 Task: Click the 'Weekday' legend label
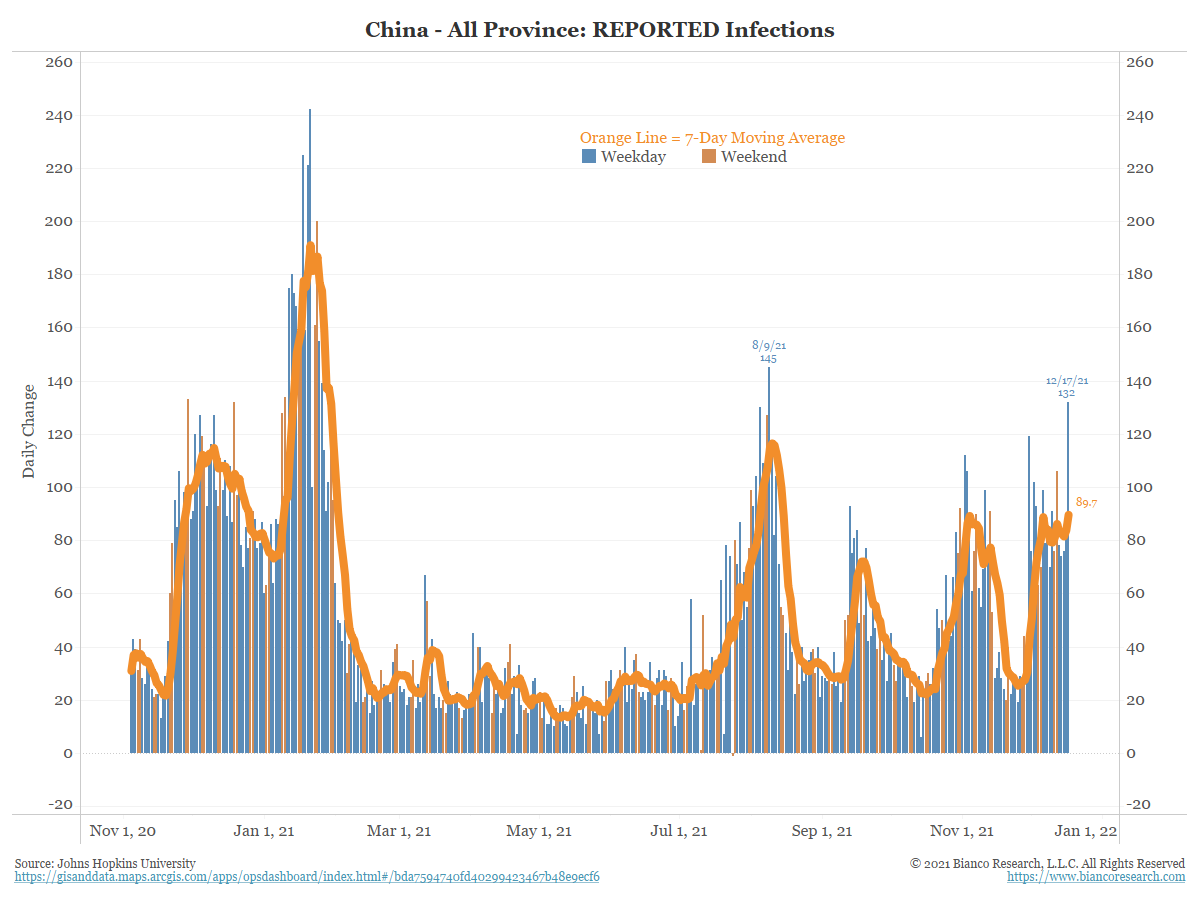[633, 157]
